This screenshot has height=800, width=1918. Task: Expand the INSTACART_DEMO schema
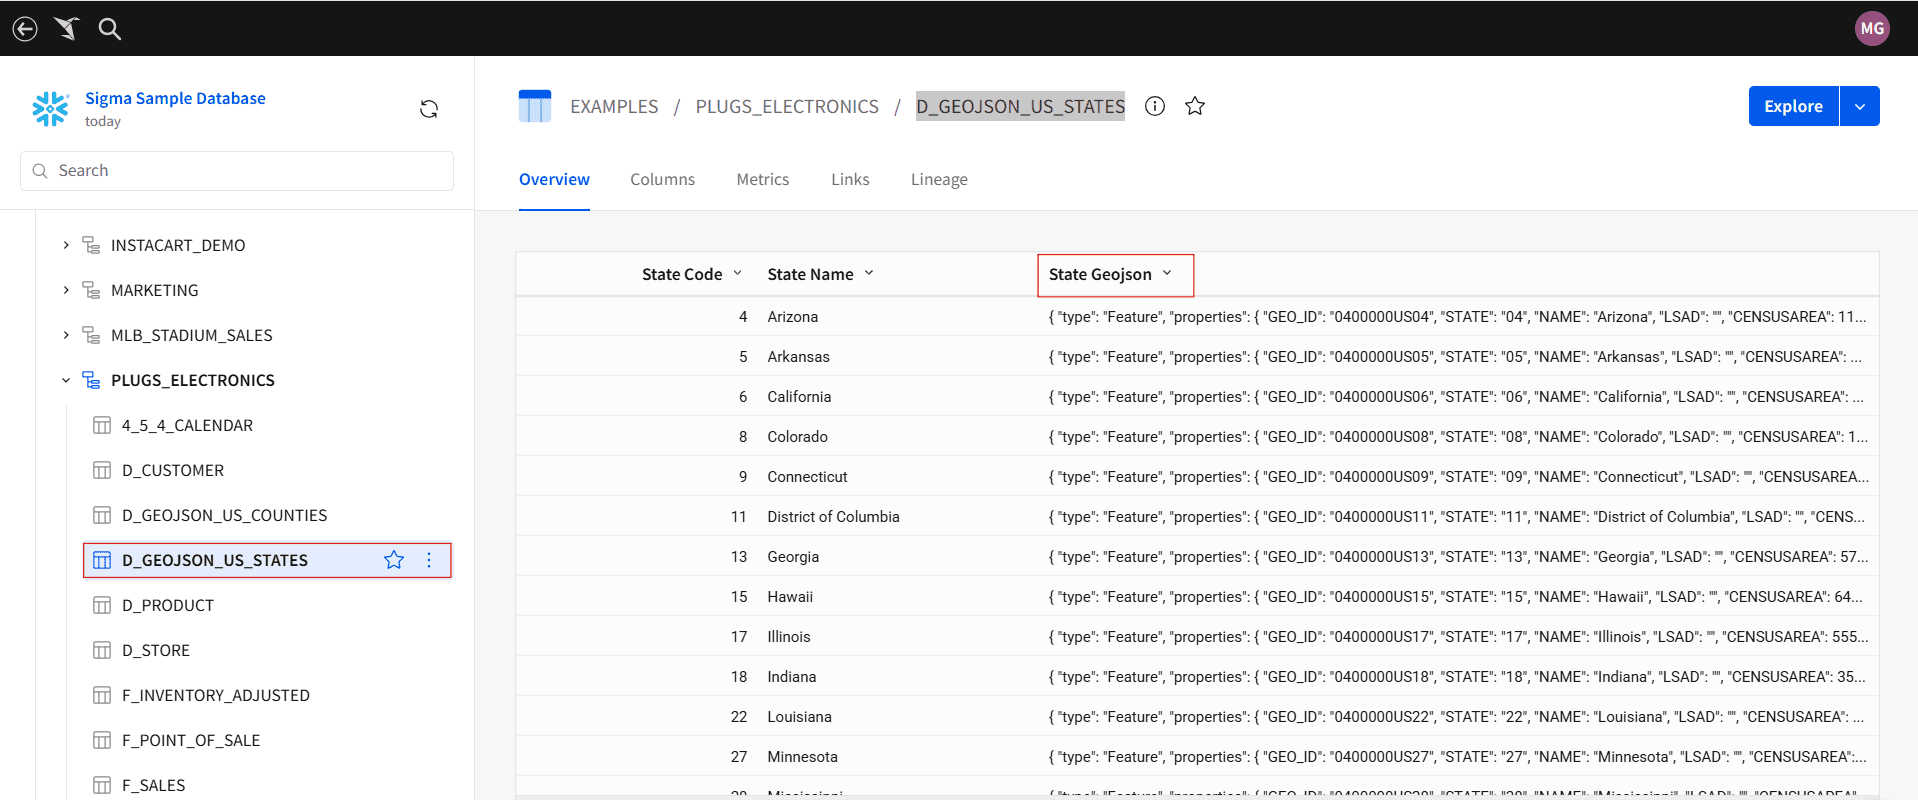click(x=66, y=245)
